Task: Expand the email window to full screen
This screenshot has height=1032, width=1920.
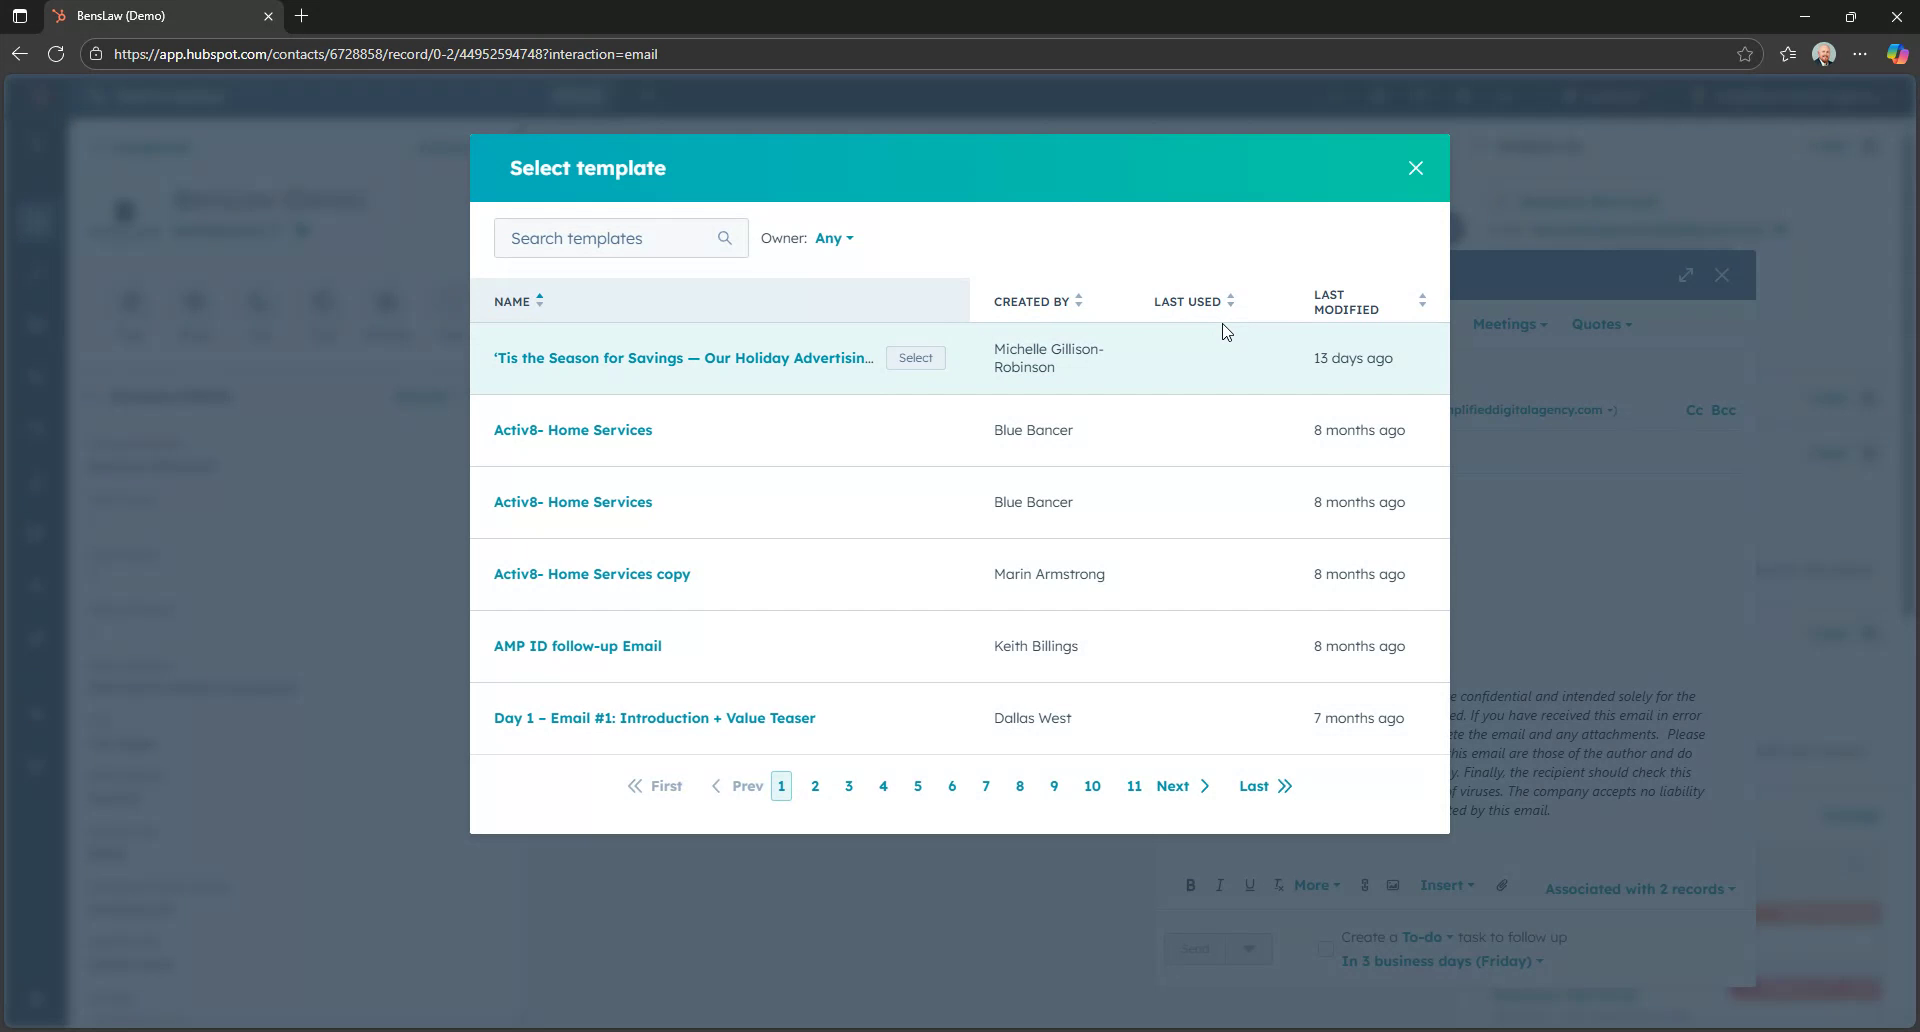Action: [1687, 275]
